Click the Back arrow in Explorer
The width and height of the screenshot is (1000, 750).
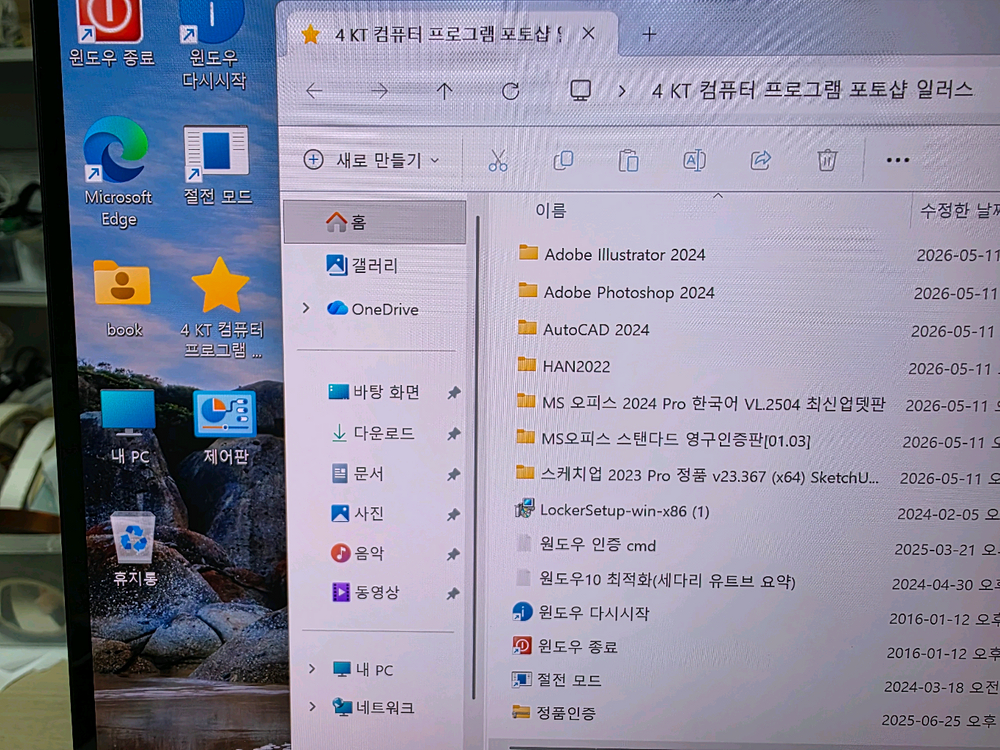click(314, 91)
